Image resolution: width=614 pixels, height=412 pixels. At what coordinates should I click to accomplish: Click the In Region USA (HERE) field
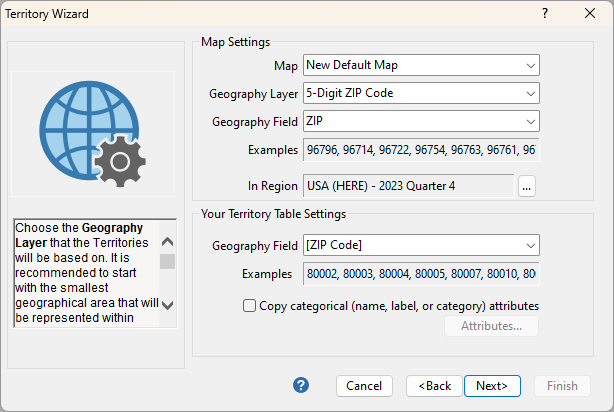point(408,185)
